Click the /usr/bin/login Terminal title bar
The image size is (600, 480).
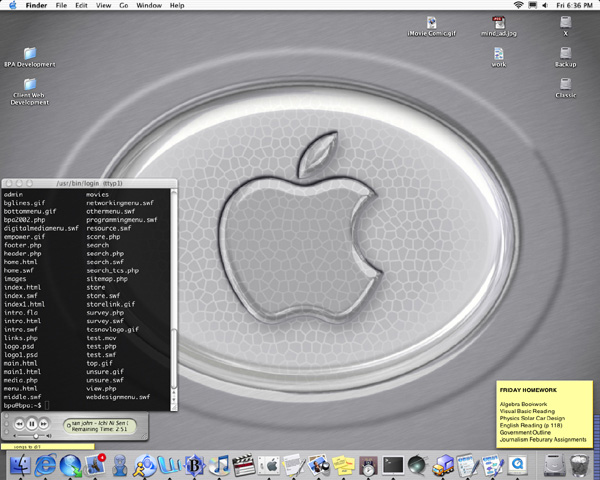click(x=89, y=183)
